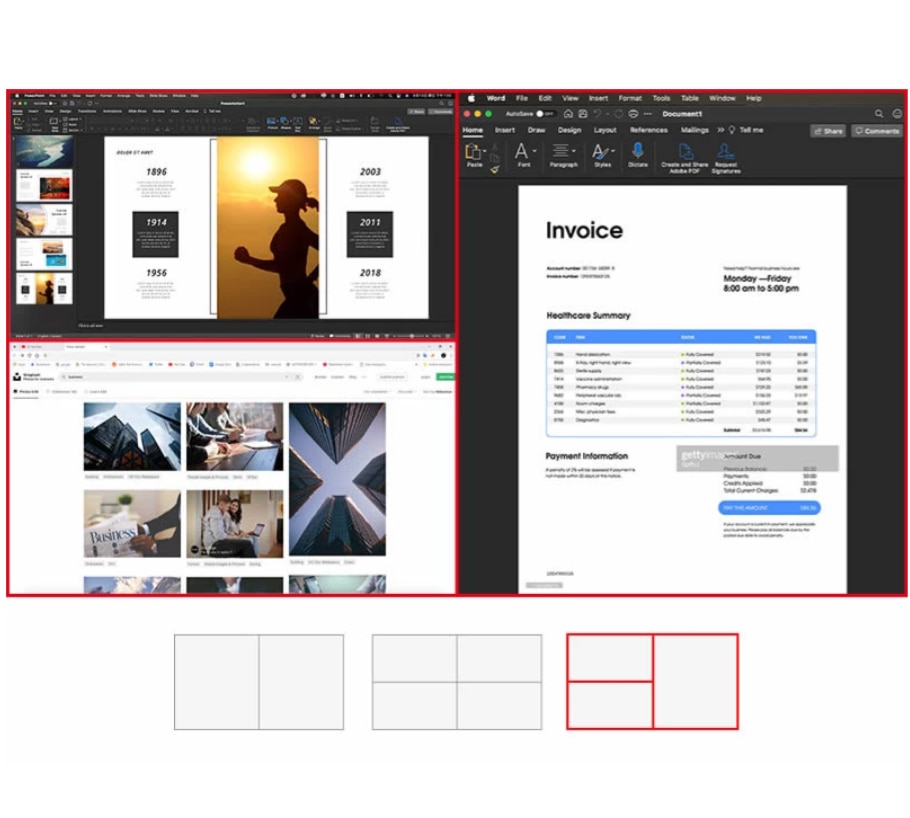Select the three-pane split layout diagram

click(652, 681)
